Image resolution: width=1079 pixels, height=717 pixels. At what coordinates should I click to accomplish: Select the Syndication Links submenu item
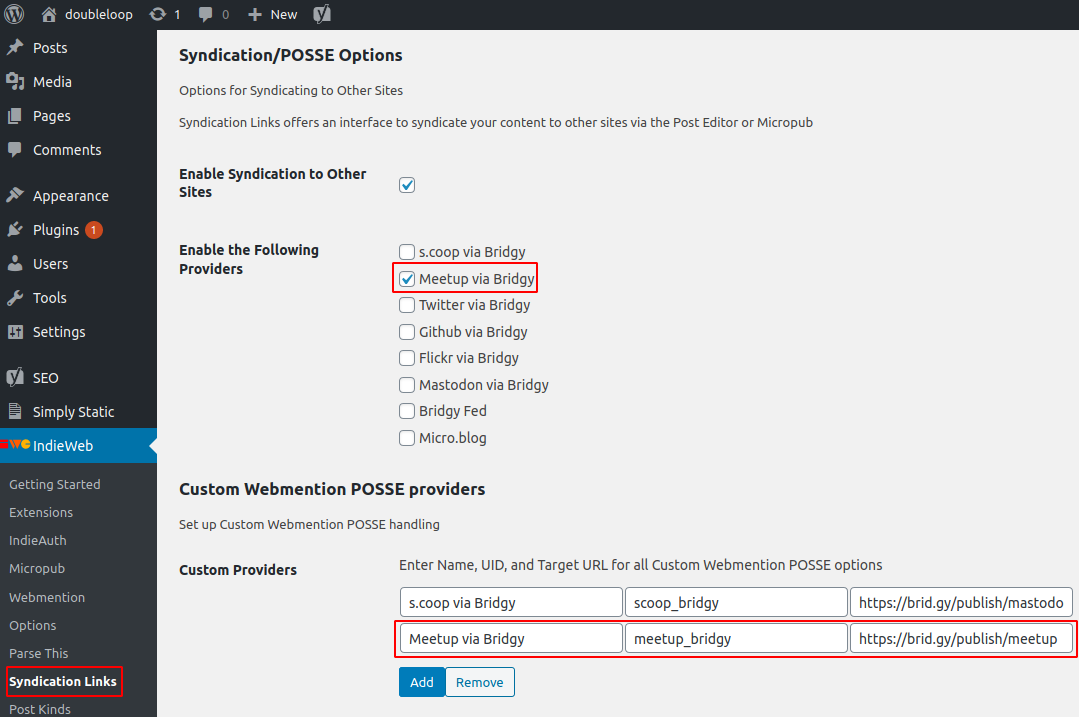63,681
